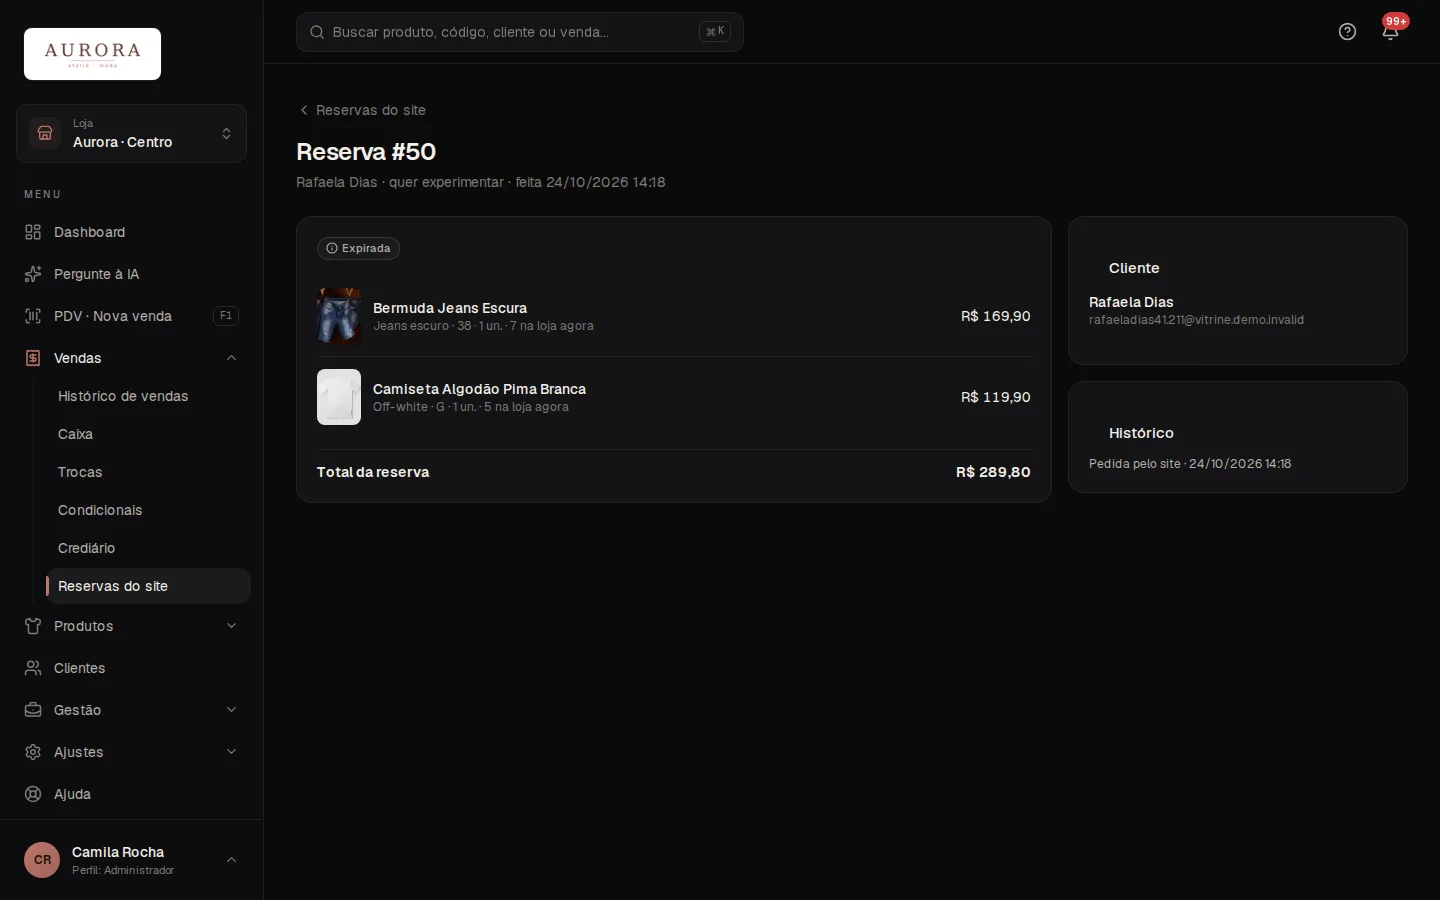
Task: Click the customer email rafaeladias41.211@vitrine.demo.invalid
Action: pyautogui.click(x=1196, y=320)
